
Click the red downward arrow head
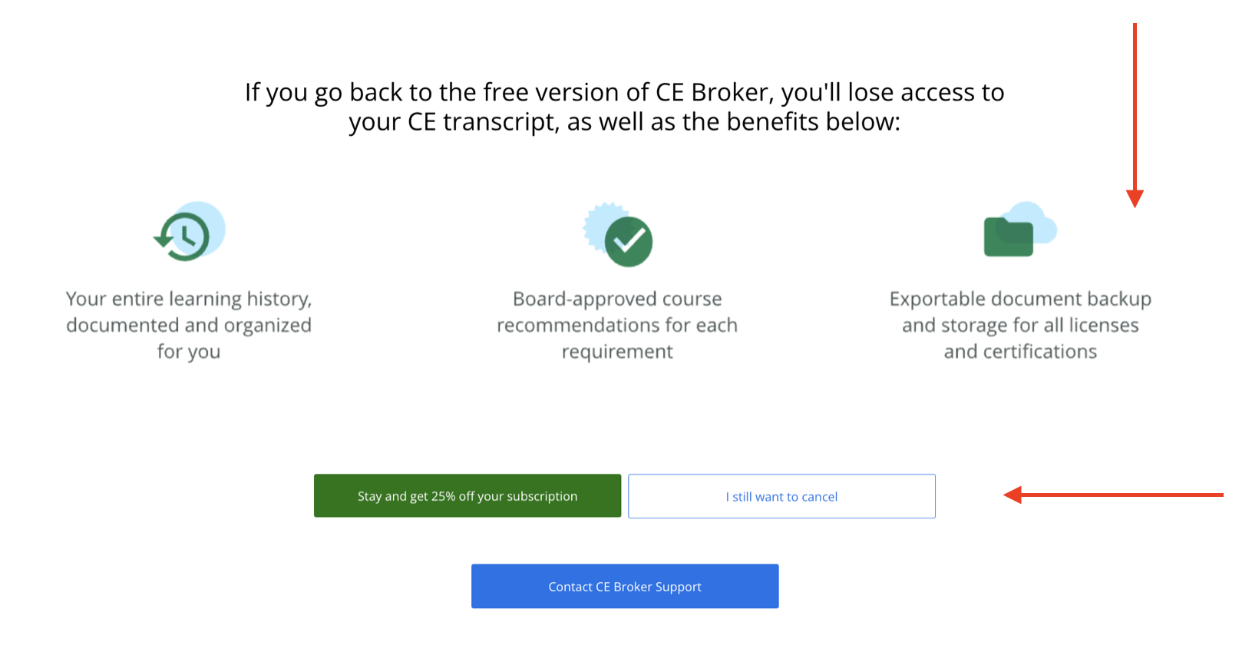1134,198
